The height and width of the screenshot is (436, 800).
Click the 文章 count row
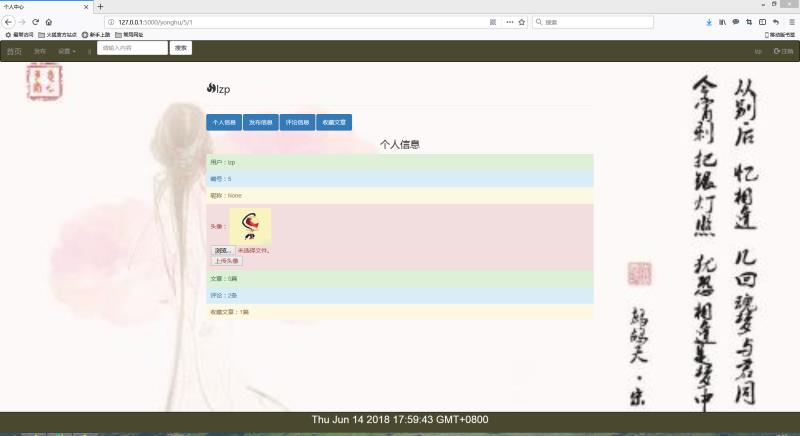point(400,279)
